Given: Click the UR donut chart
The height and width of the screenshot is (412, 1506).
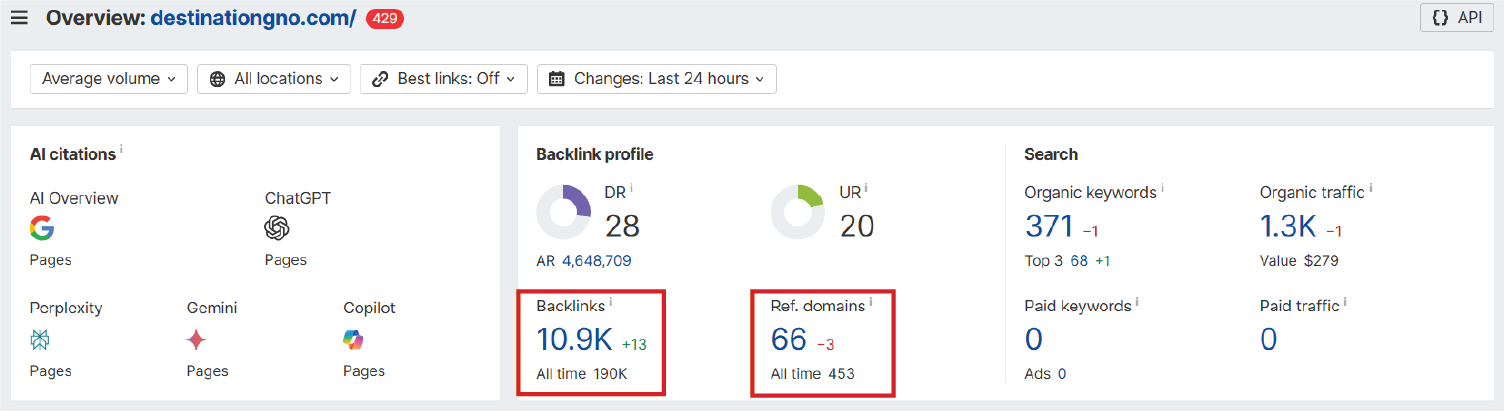Looking at the screenshot, I should click(x=798, y=212).
